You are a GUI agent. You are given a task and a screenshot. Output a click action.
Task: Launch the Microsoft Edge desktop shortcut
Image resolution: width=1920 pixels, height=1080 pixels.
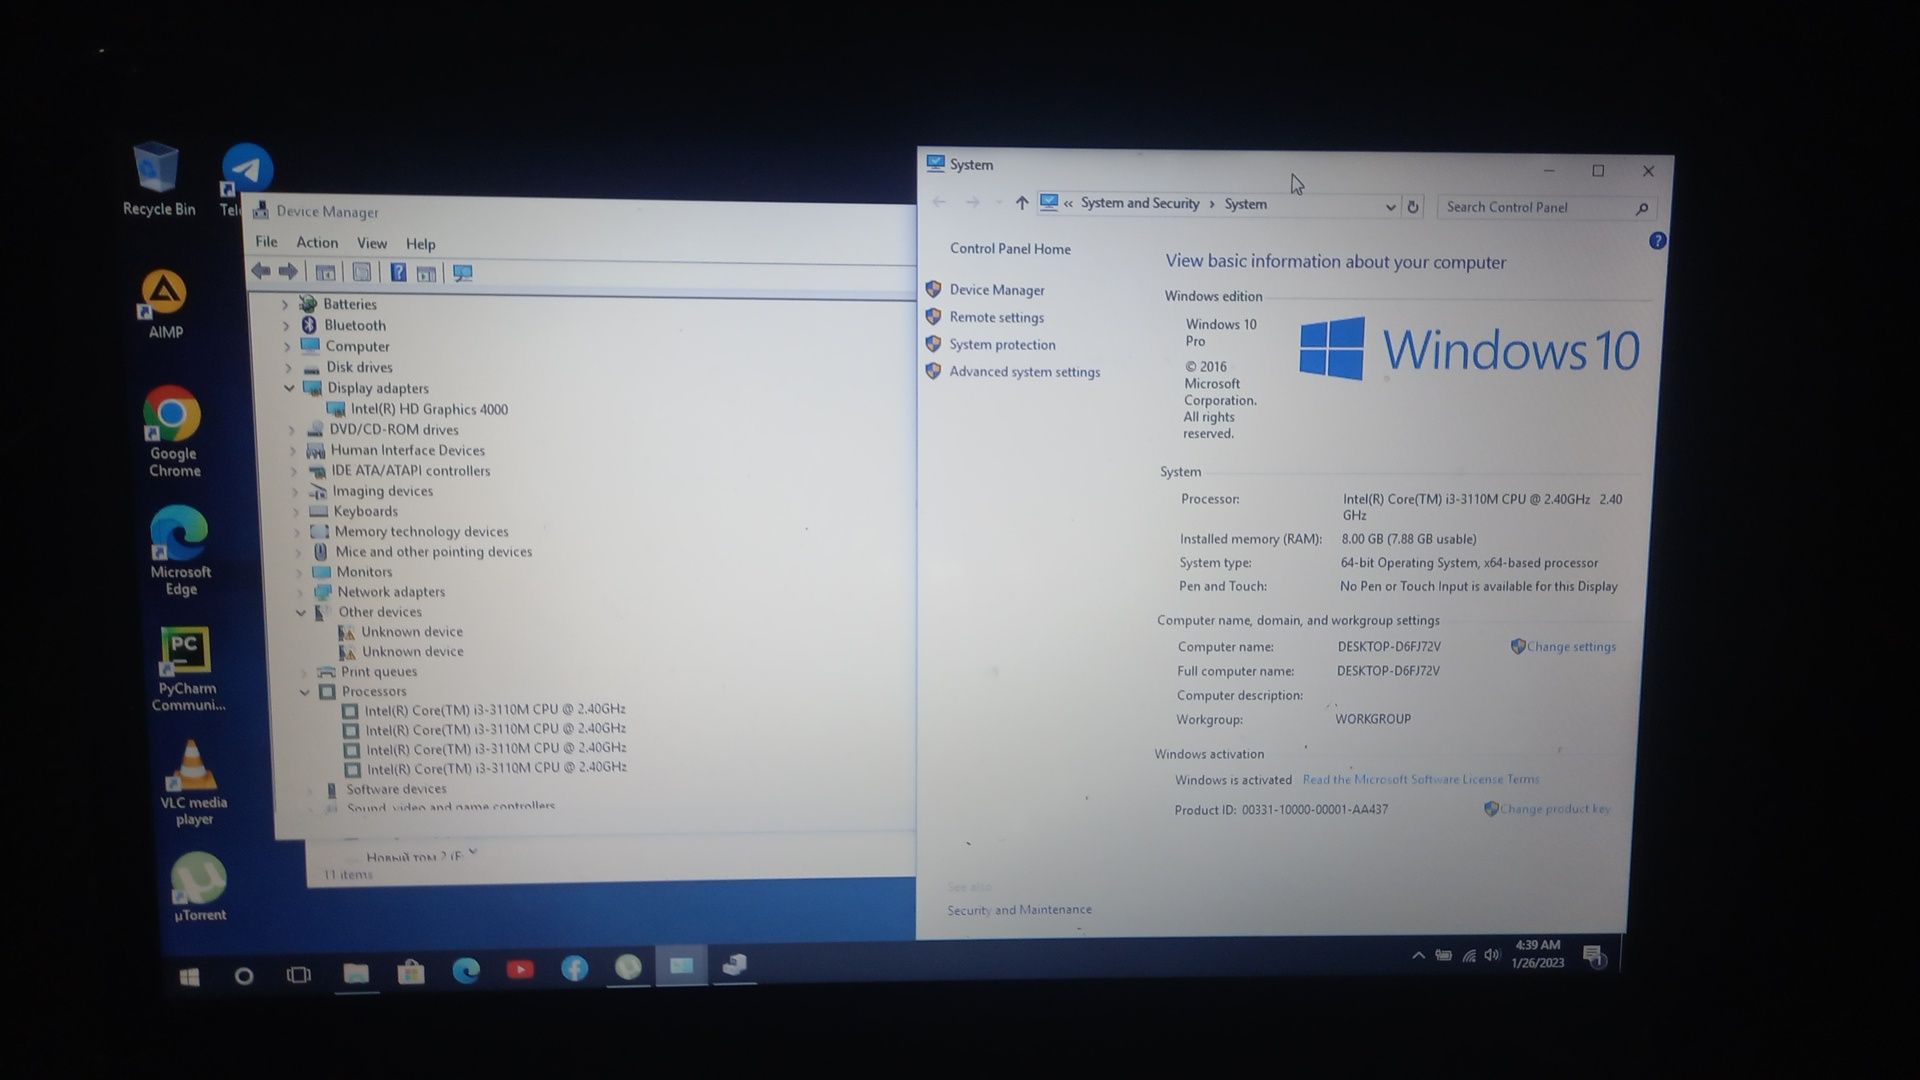180,550
